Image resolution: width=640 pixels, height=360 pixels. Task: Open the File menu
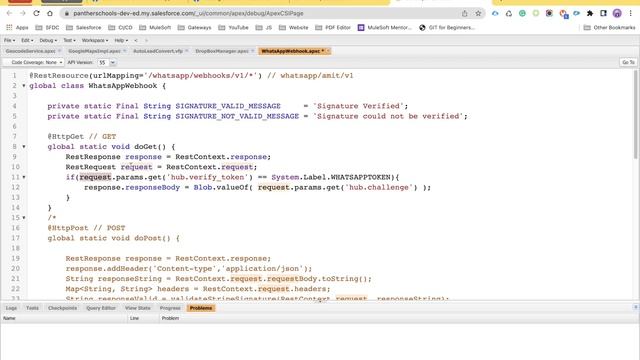pos(9,40)
